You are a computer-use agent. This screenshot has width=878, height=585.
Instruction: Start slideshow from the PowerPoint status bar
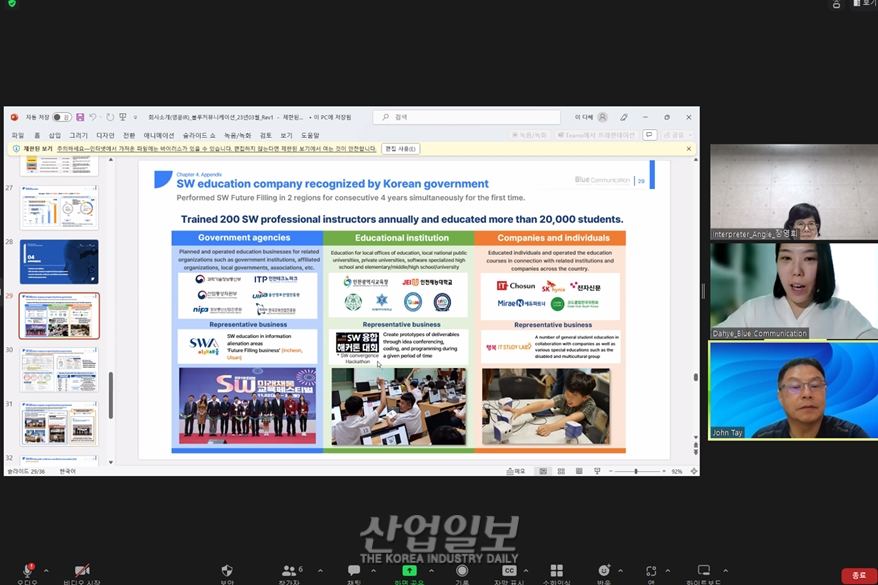click(597, 470)
